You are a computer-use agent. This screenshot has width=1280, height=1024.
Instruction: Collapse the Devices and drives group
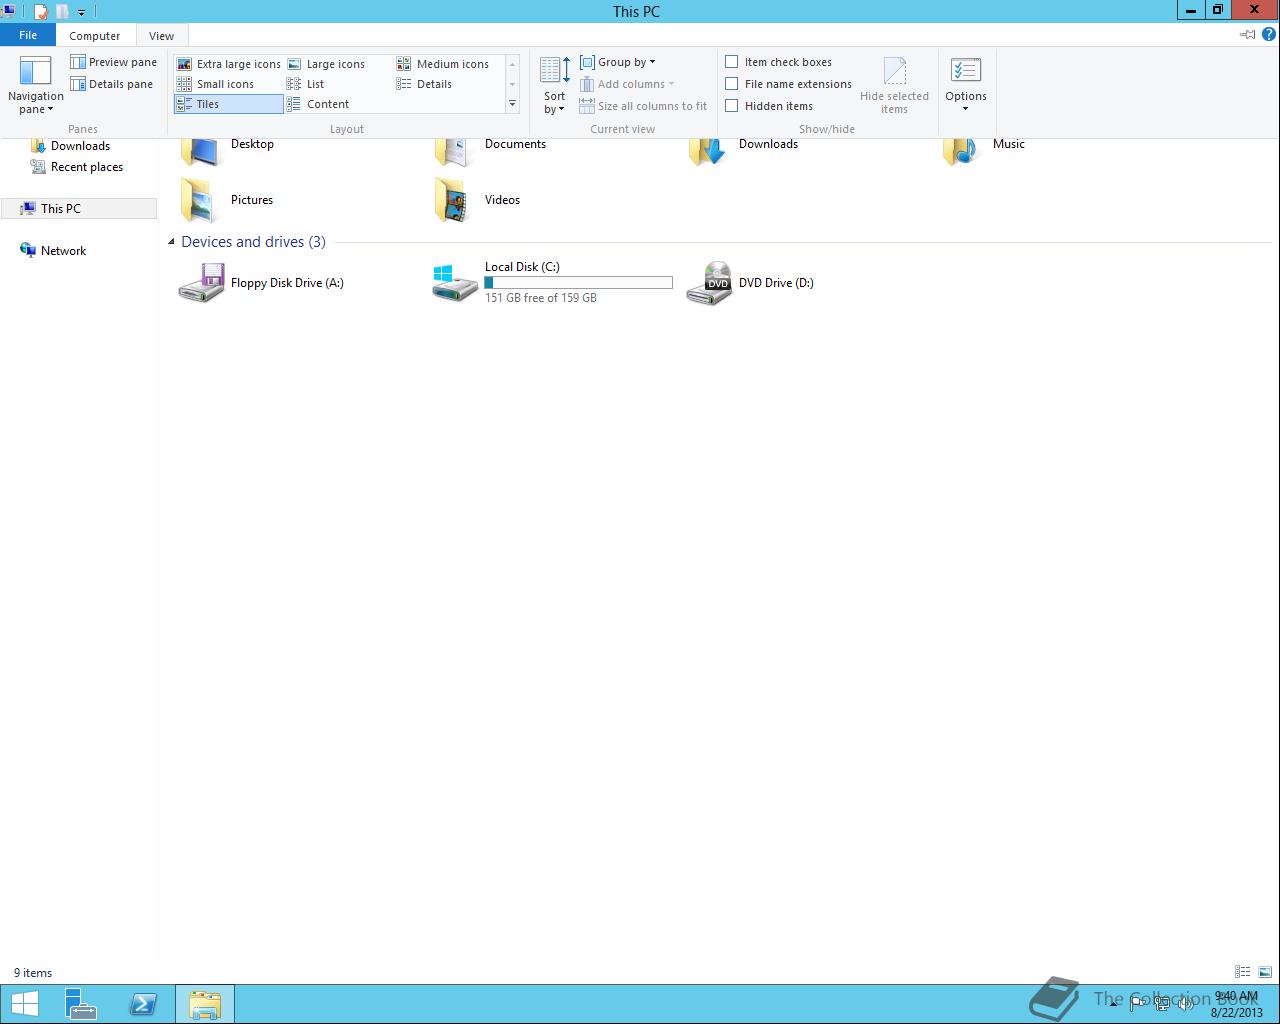[x=172, y=242]
